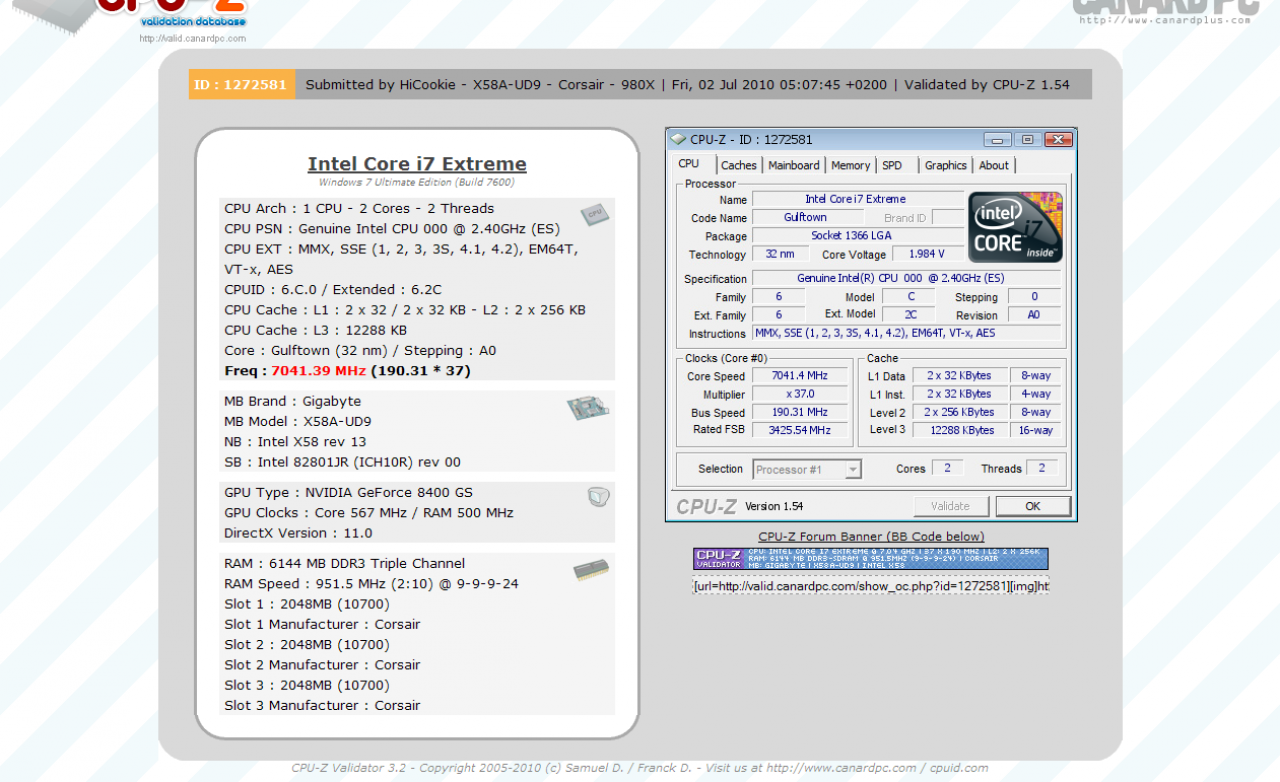Click the CPU-Z validator banner image
1280x782 pixels.
pos(871,559)
